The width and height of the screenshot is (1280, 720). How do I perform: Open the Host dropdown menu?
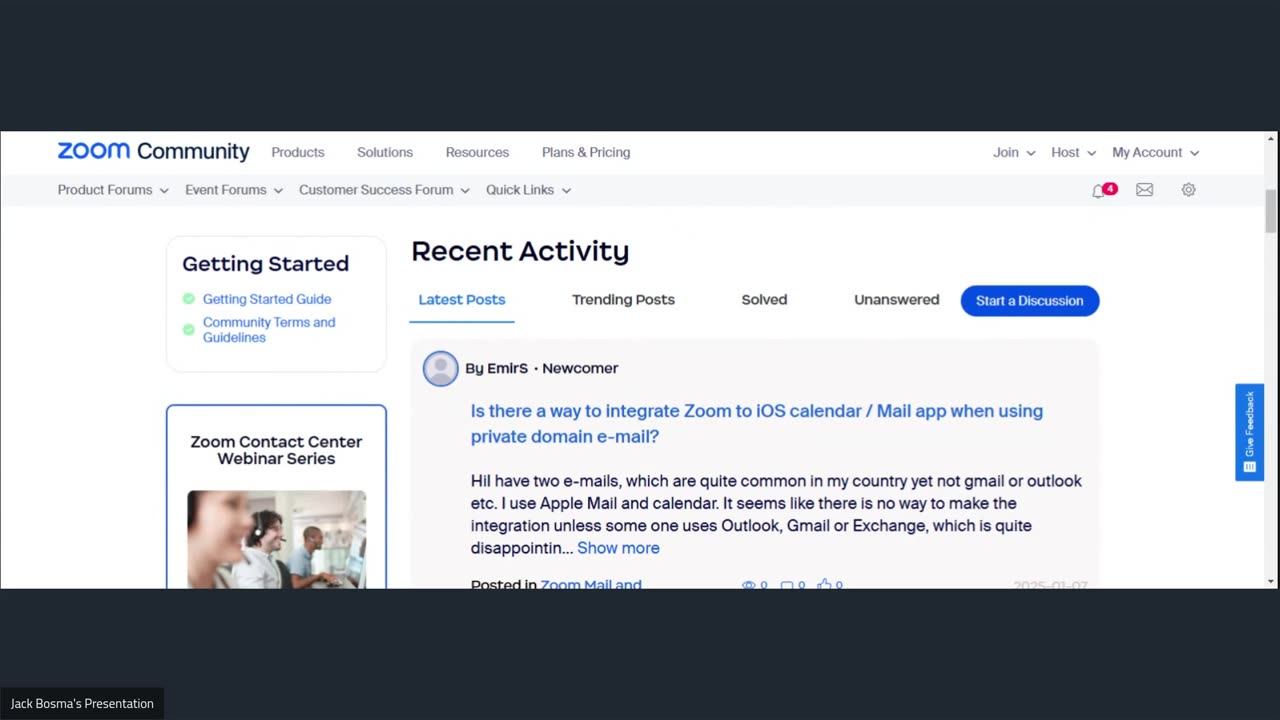[1073, 153]
